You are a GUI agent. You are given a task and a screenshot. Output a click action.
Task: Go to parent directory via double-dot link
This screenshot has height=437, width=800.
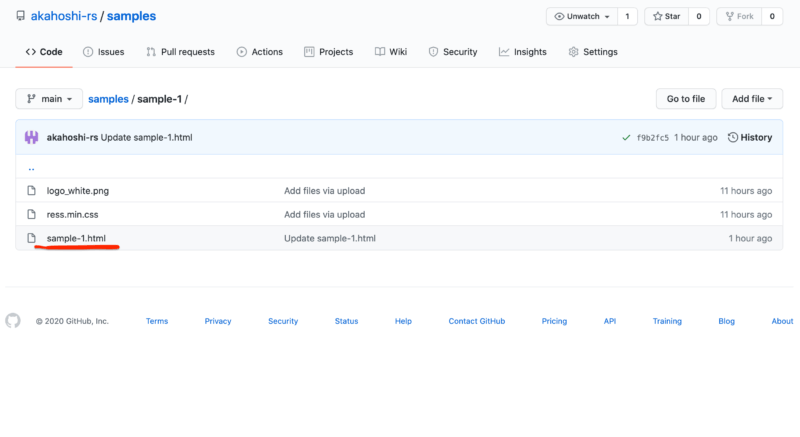32,168
